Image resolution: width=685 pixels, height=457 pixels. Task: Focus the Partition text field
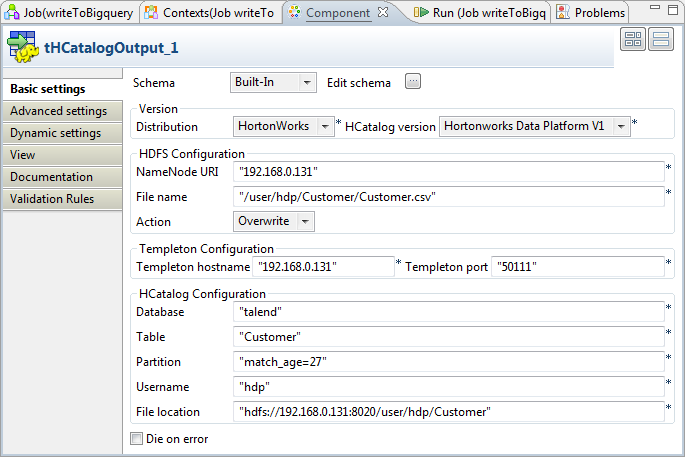point(449,360)
